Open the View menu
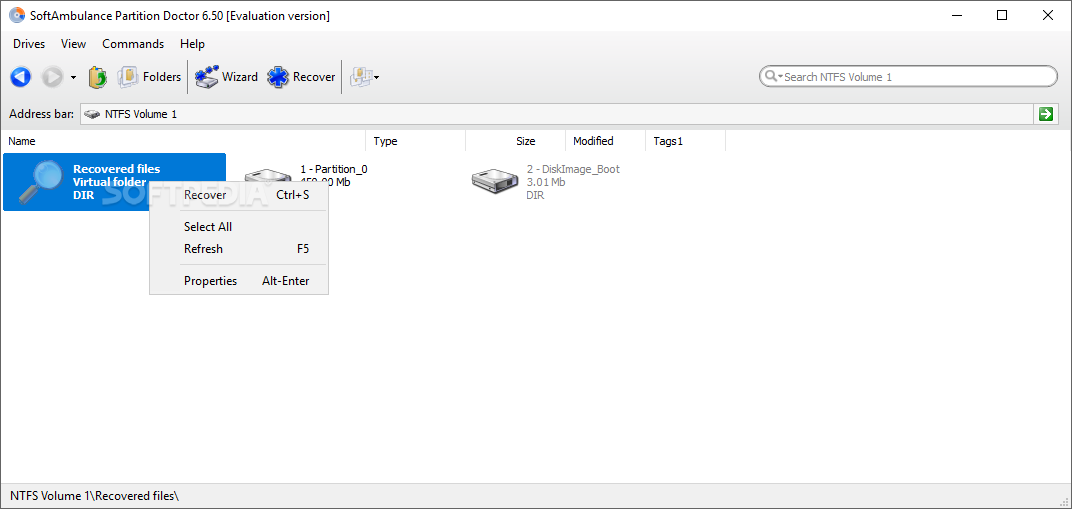Image resolution: width=1072 pixels, height=509 pixels. (73, 44)
